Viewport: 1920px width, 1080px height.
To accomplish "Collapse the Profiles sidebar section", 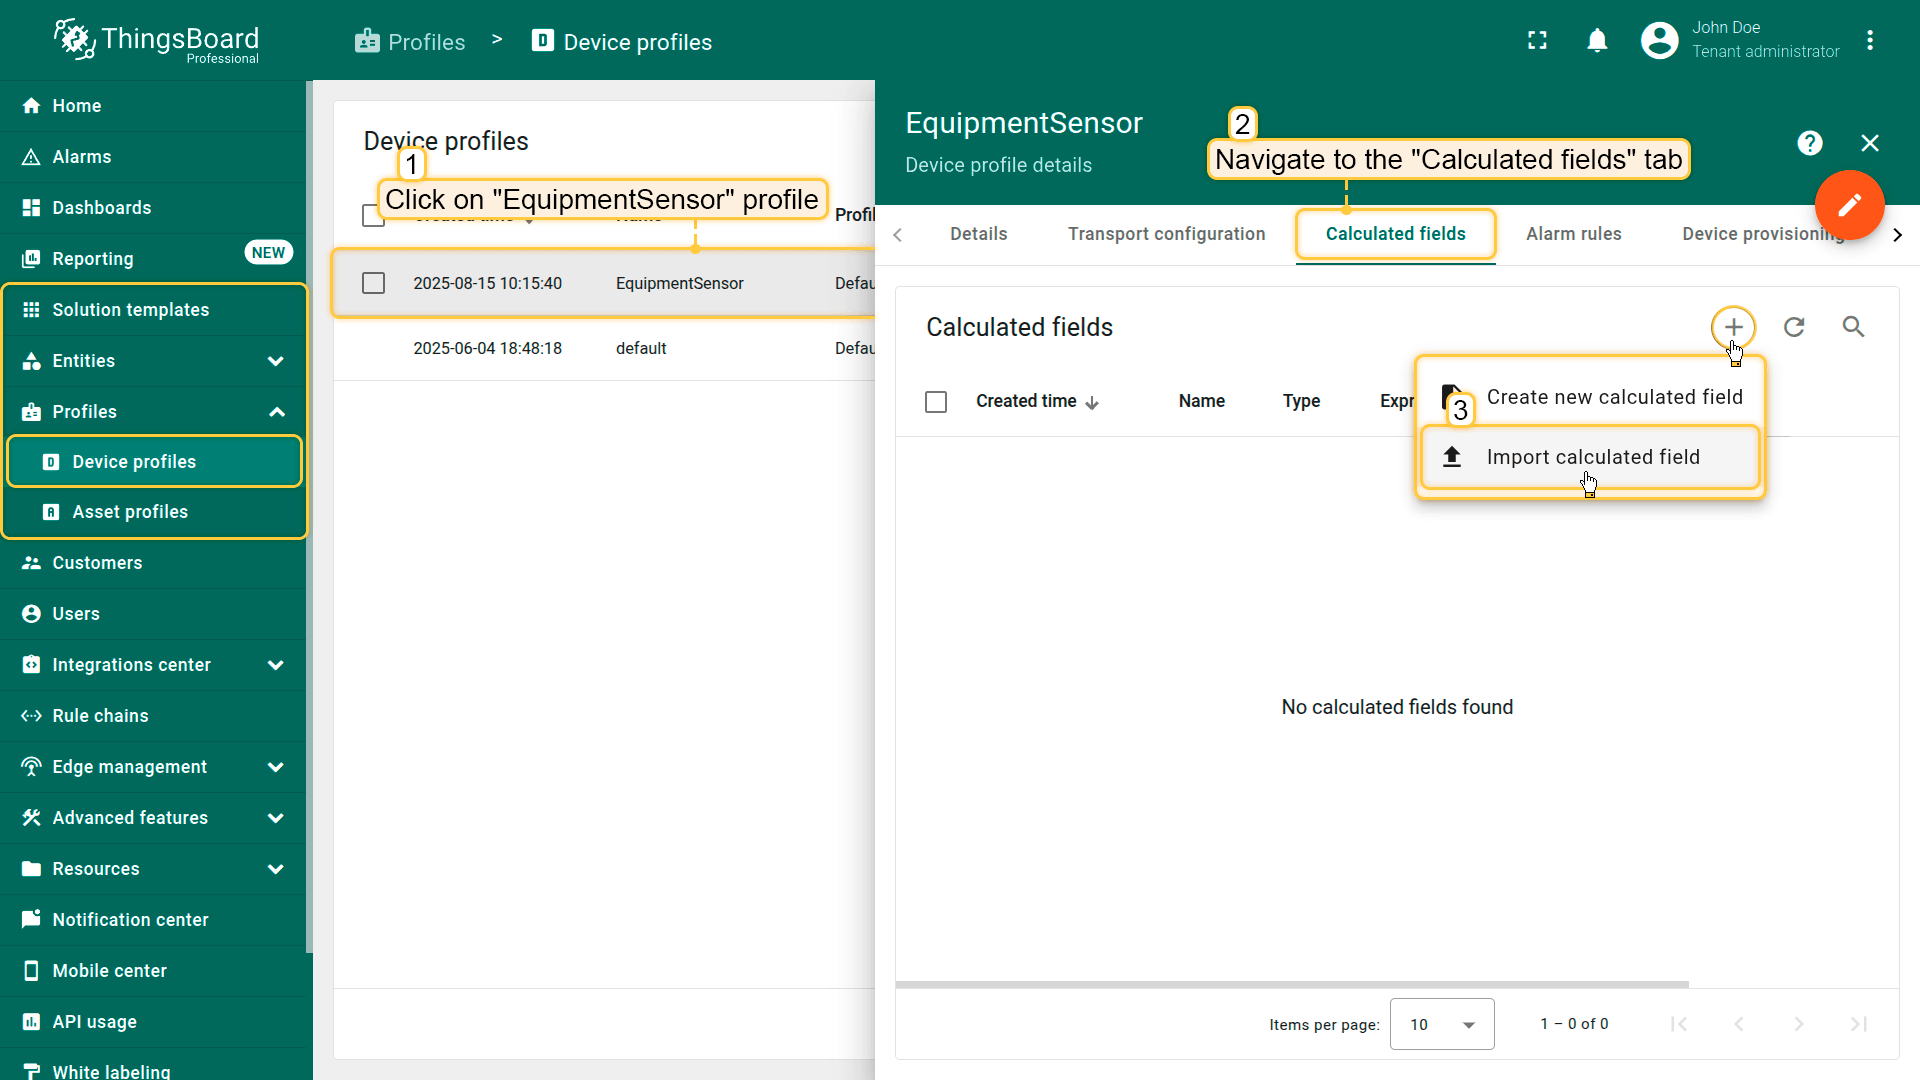I will pos(276,412).
